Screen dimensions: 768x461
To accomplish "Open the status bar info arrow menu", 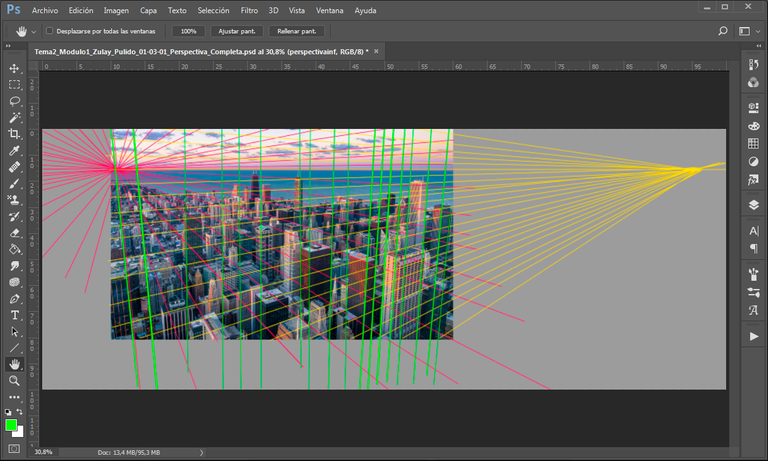I will click(x=201, y=453).
